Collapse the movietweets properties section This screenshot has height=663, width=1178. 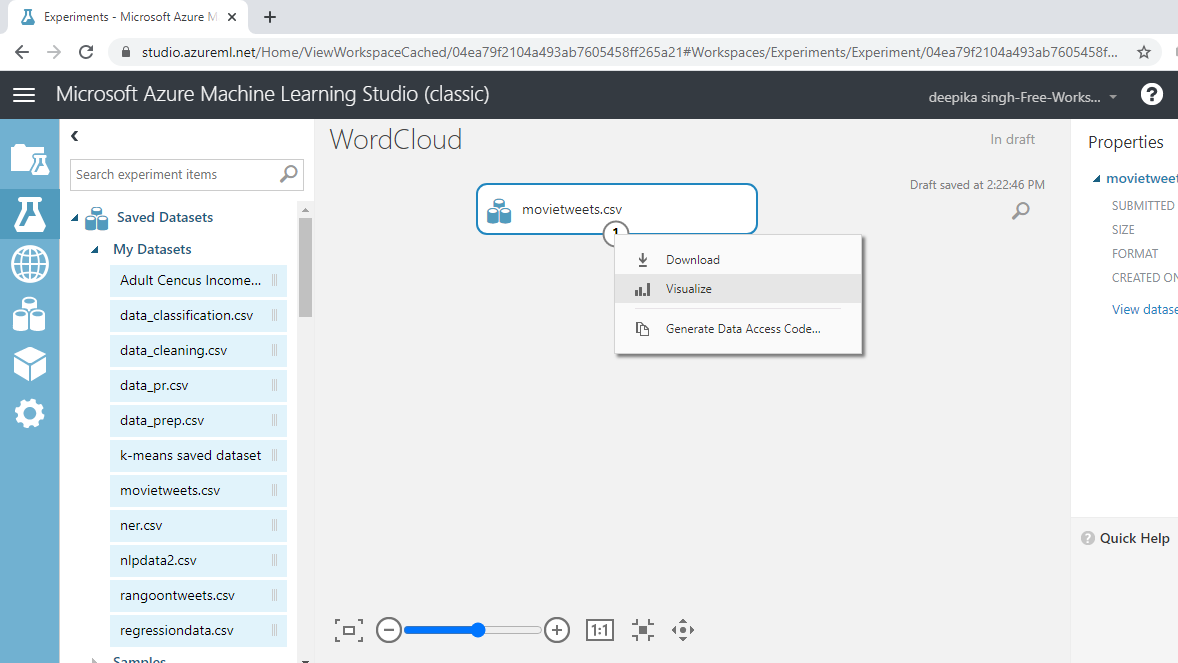click(1097, 179)
